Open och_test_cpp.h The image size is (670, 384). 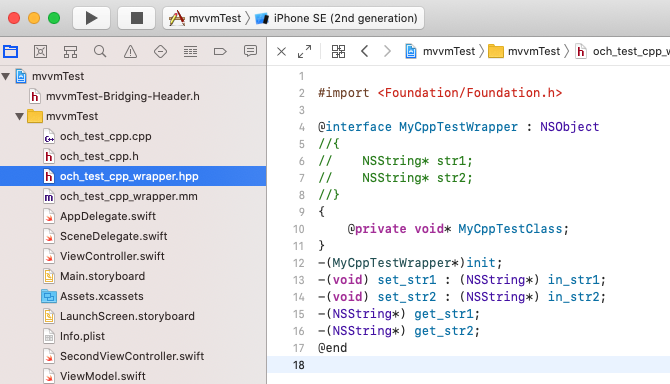[x=133, y=156]
